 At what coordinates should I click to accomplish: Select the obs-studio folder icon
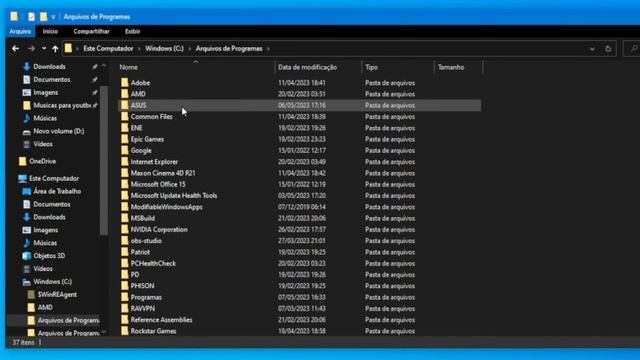[x=124, y=241]
